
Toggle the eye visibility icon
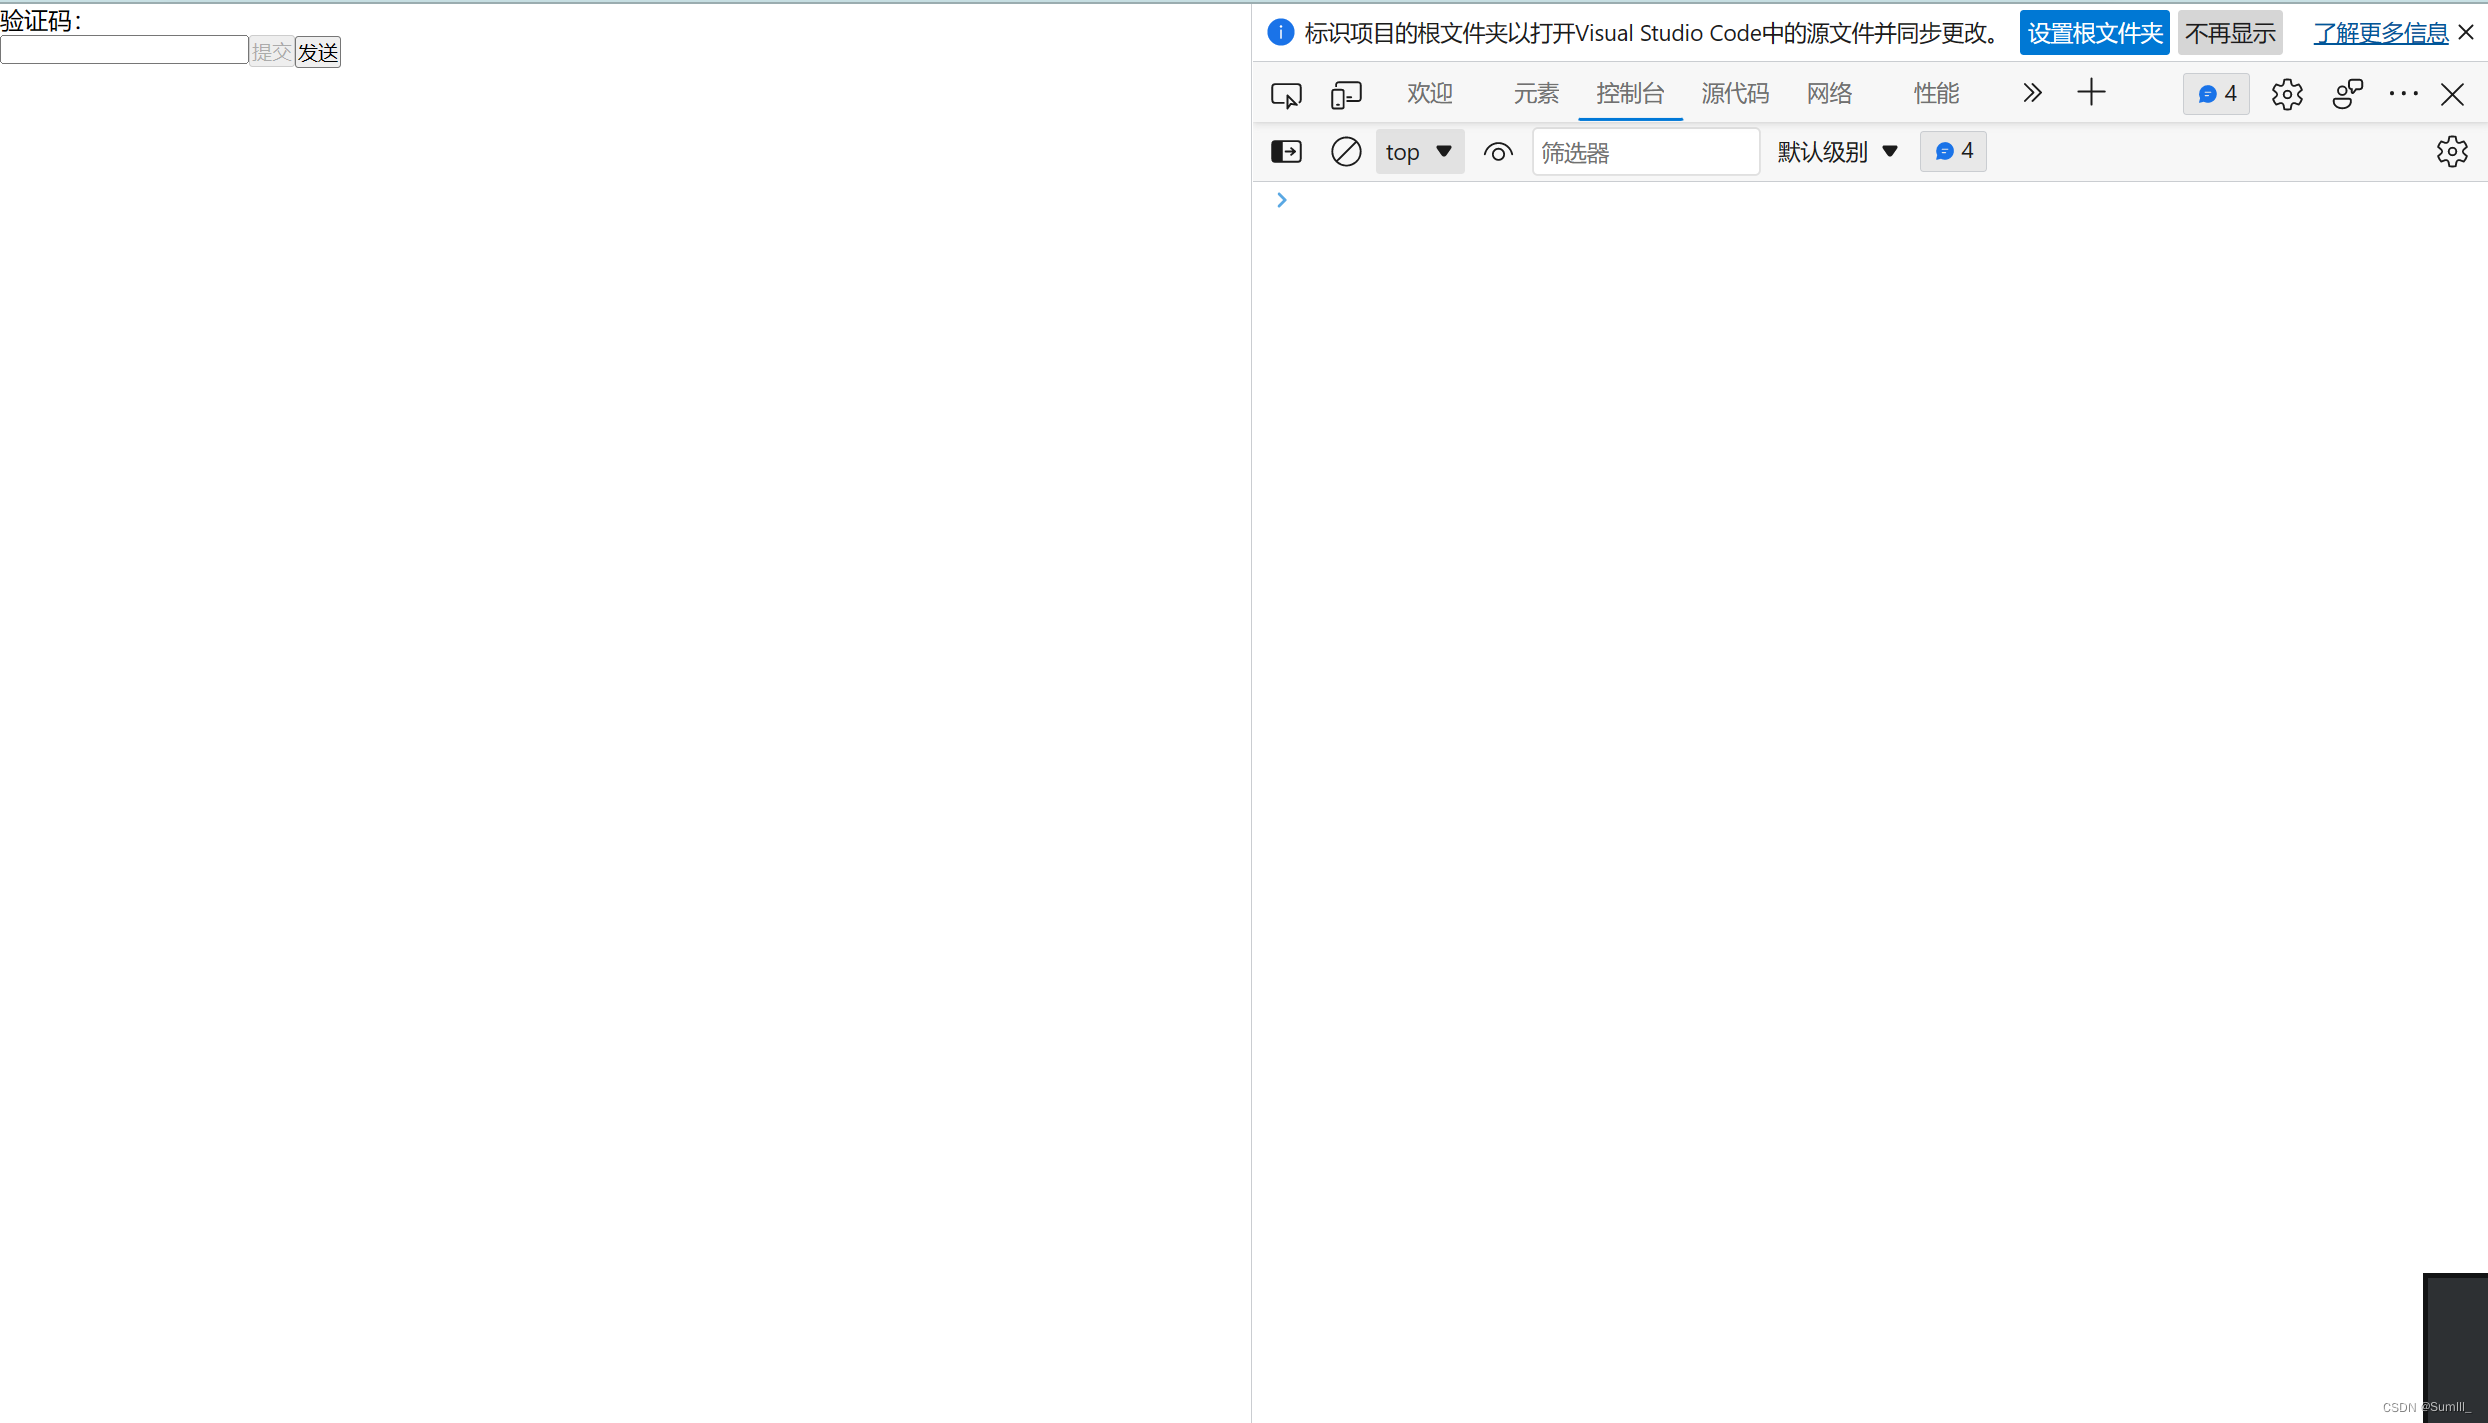click(1499, 150)
